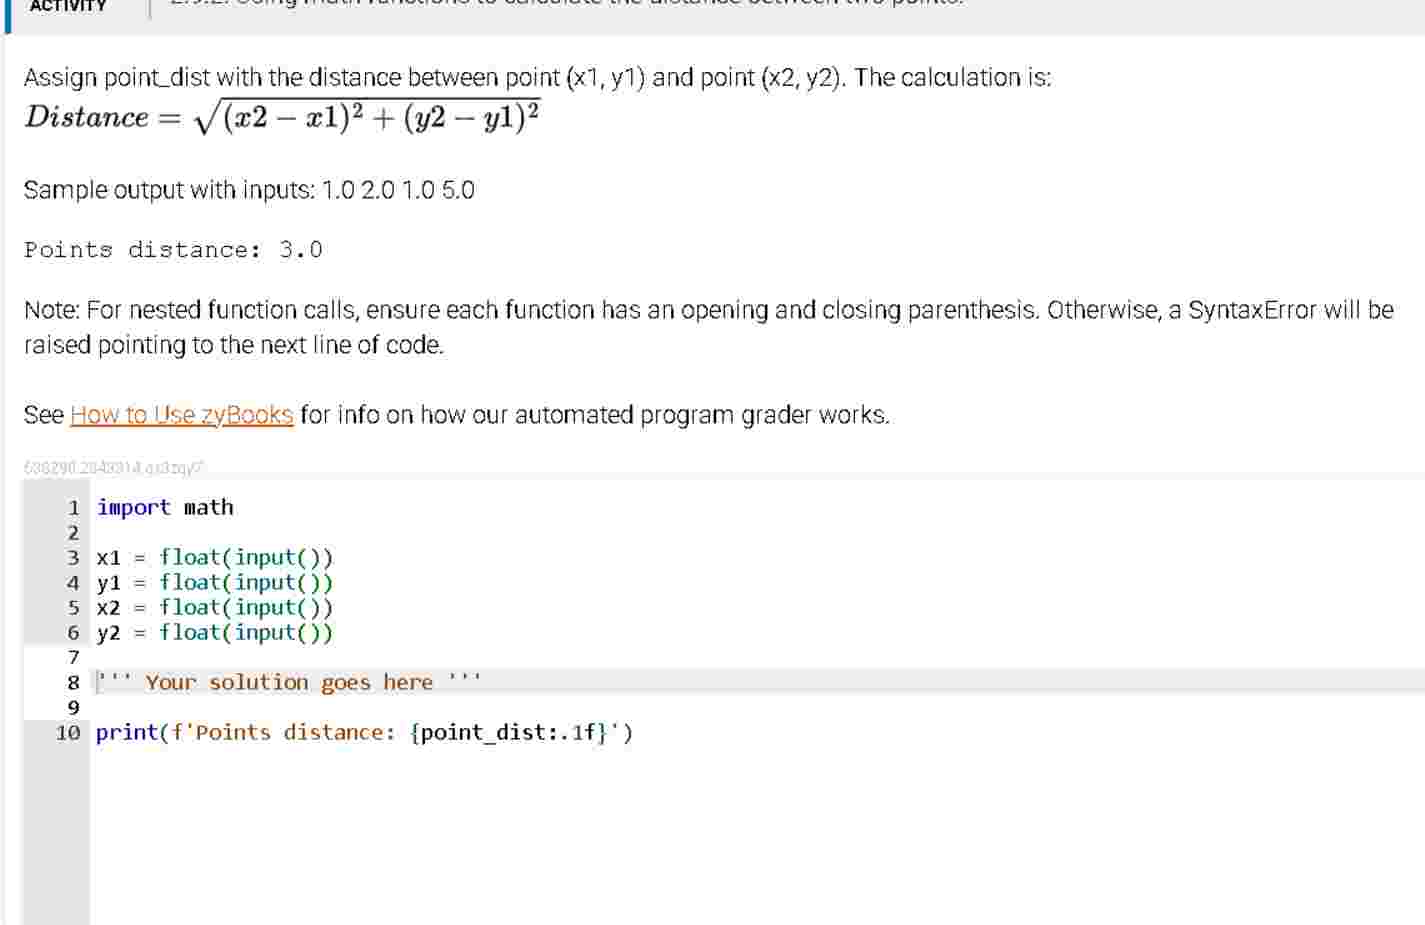This screenshot has height=925, width=1425.
Task: Click the Points distance sample output text
Action: coord(172,250)
